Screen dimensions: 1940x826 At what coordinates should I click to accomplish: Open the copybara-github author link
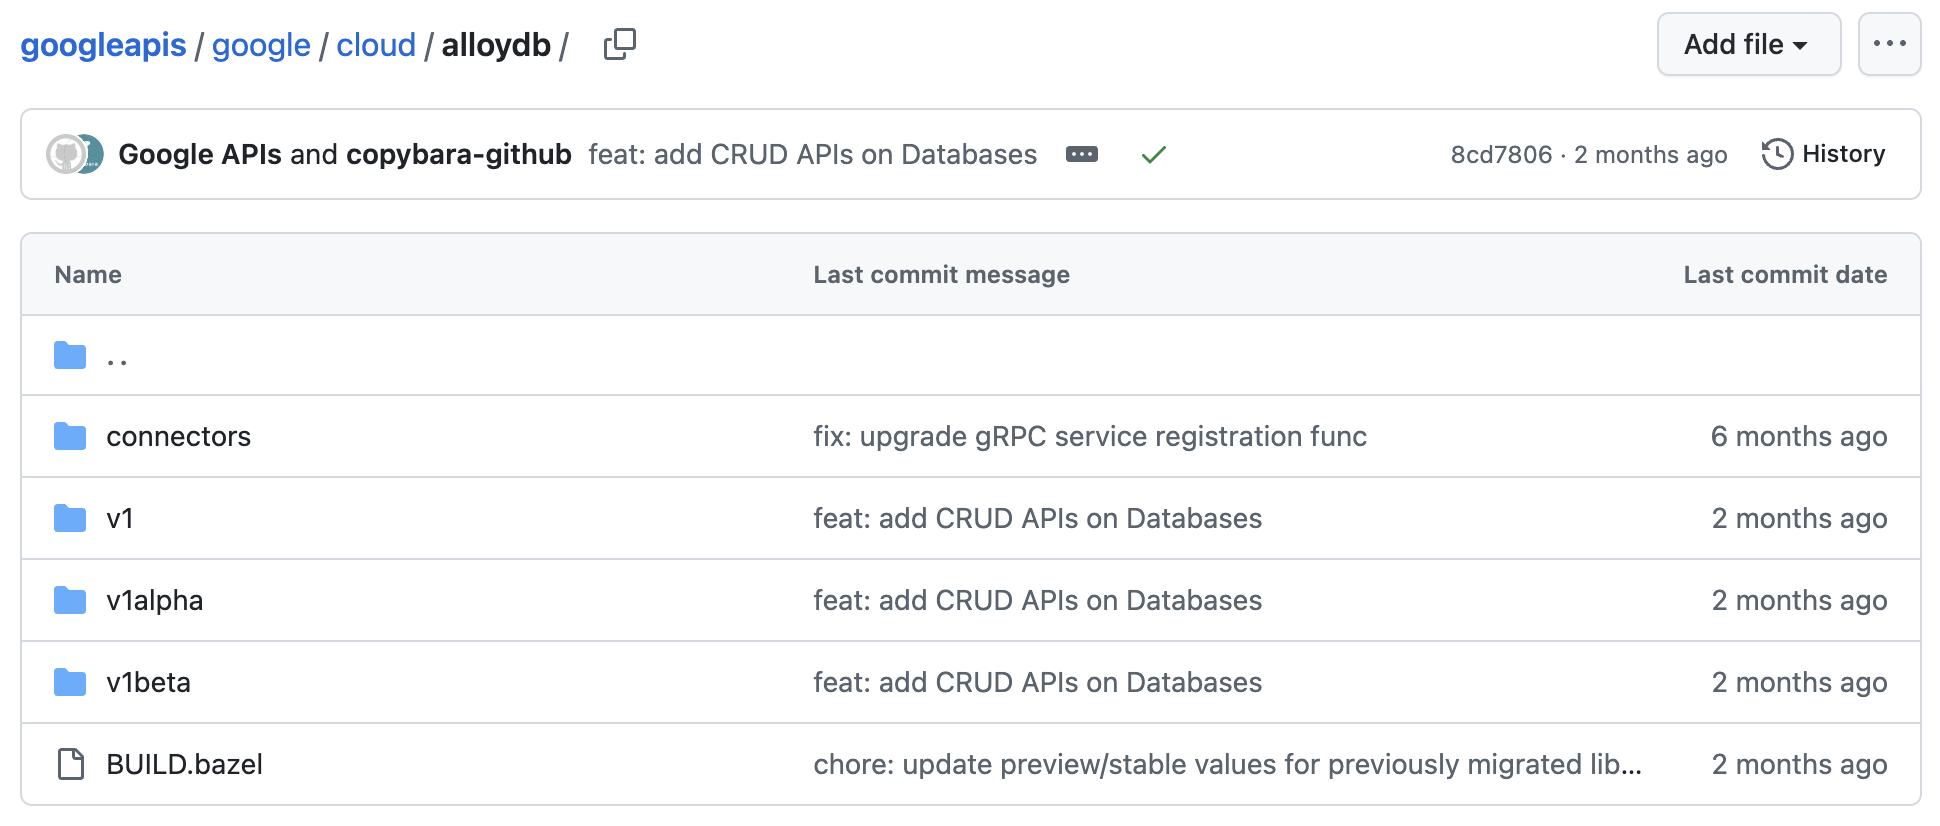point(459,154)
